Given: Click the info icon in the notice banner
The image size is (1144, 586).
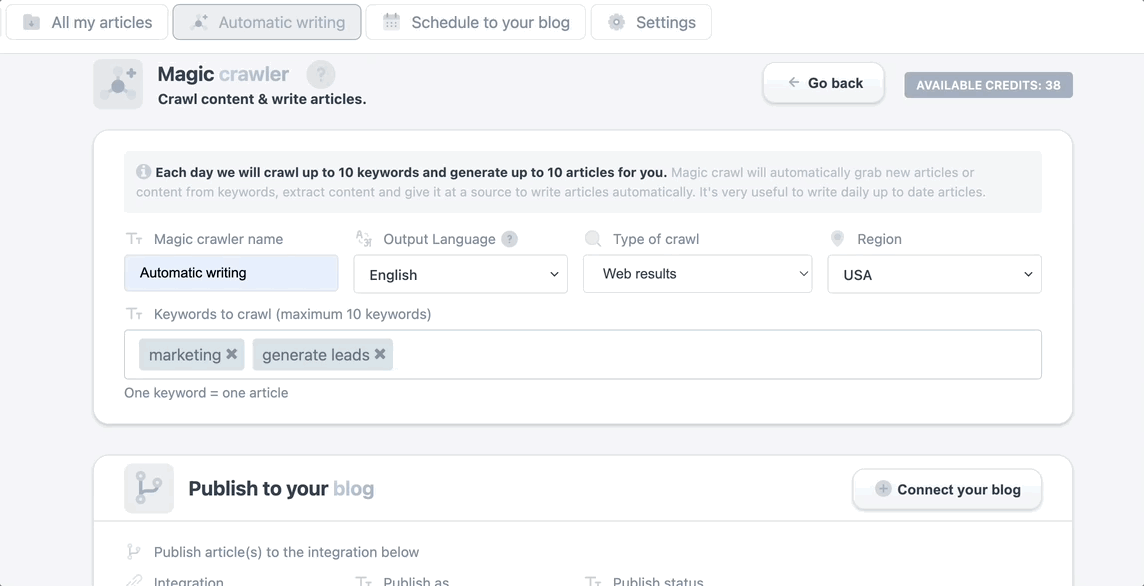Looking at the screenshot, I should (143, 172).
